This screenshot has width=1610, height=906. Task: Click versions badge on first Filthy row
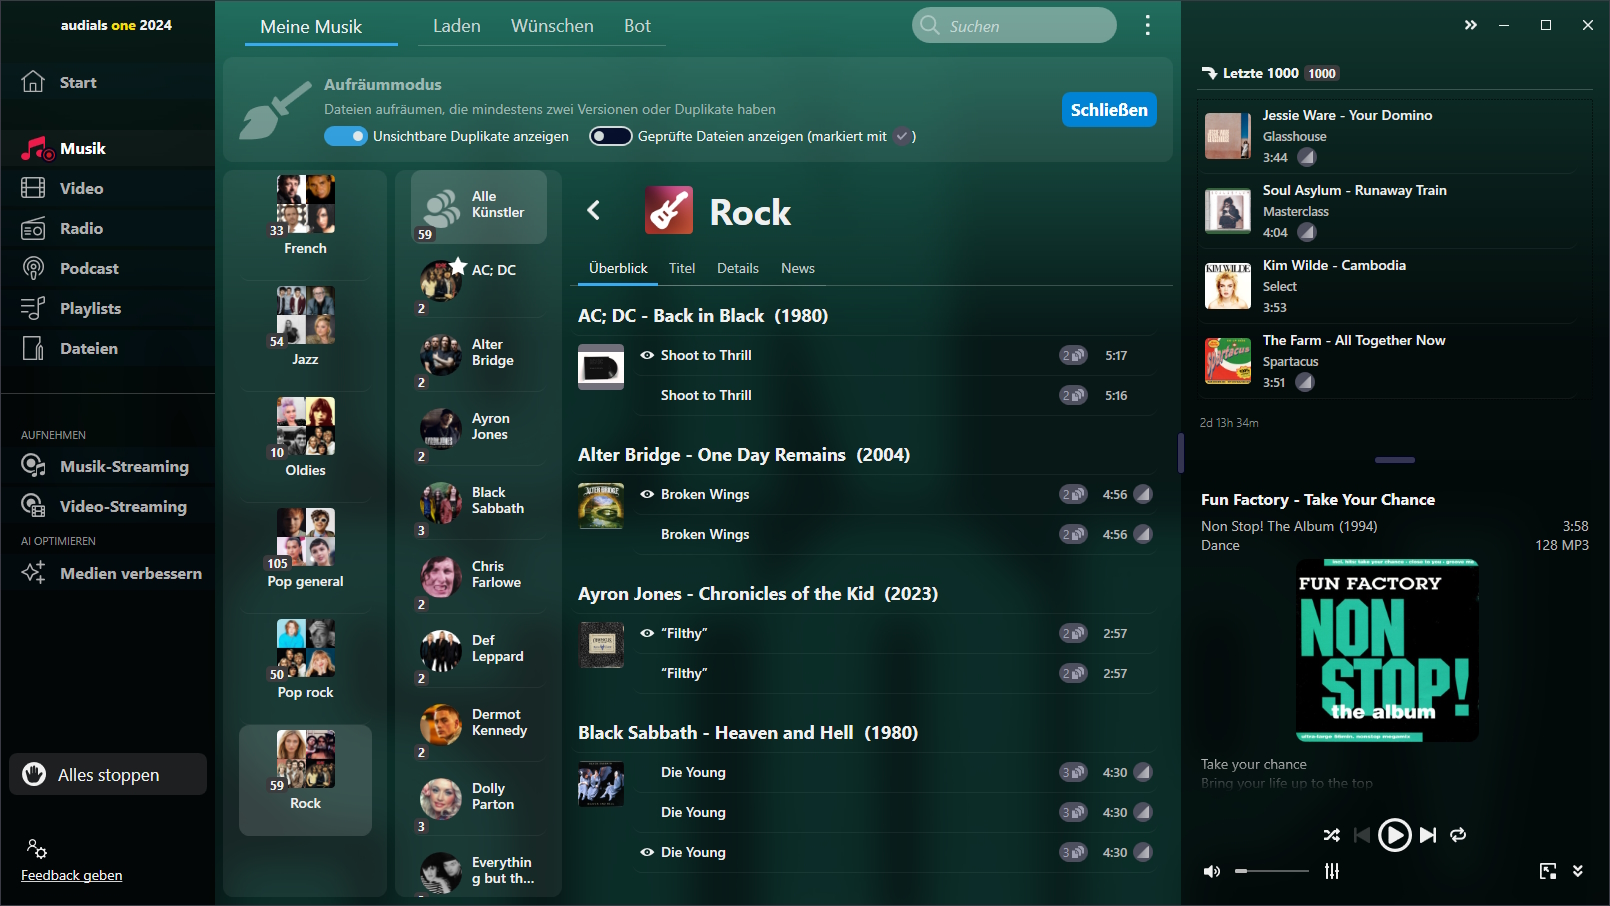pyautogui.click(x=1073, y=633)
